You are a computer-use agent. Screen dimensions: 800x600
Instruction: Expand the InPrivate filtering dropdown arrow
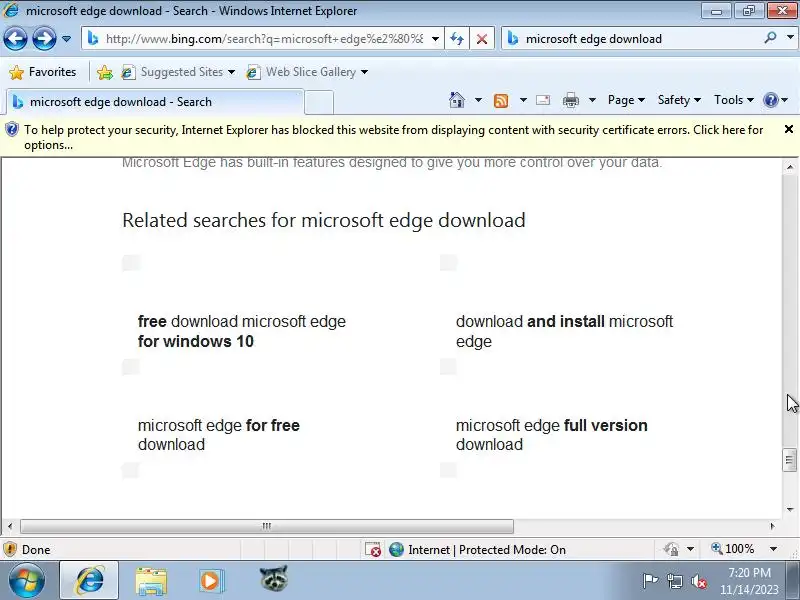tap(690, 549)
